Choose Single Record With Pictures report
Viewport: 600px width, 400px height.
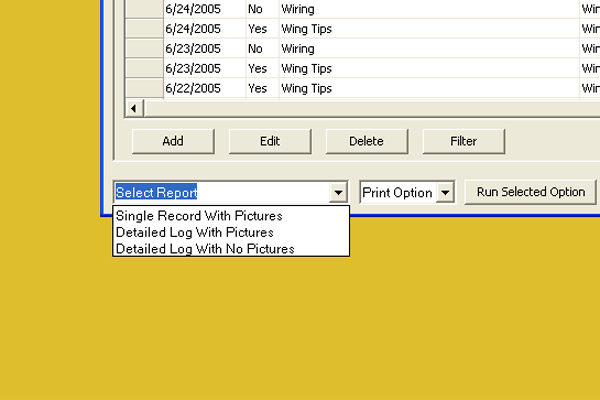coord(199,215)
